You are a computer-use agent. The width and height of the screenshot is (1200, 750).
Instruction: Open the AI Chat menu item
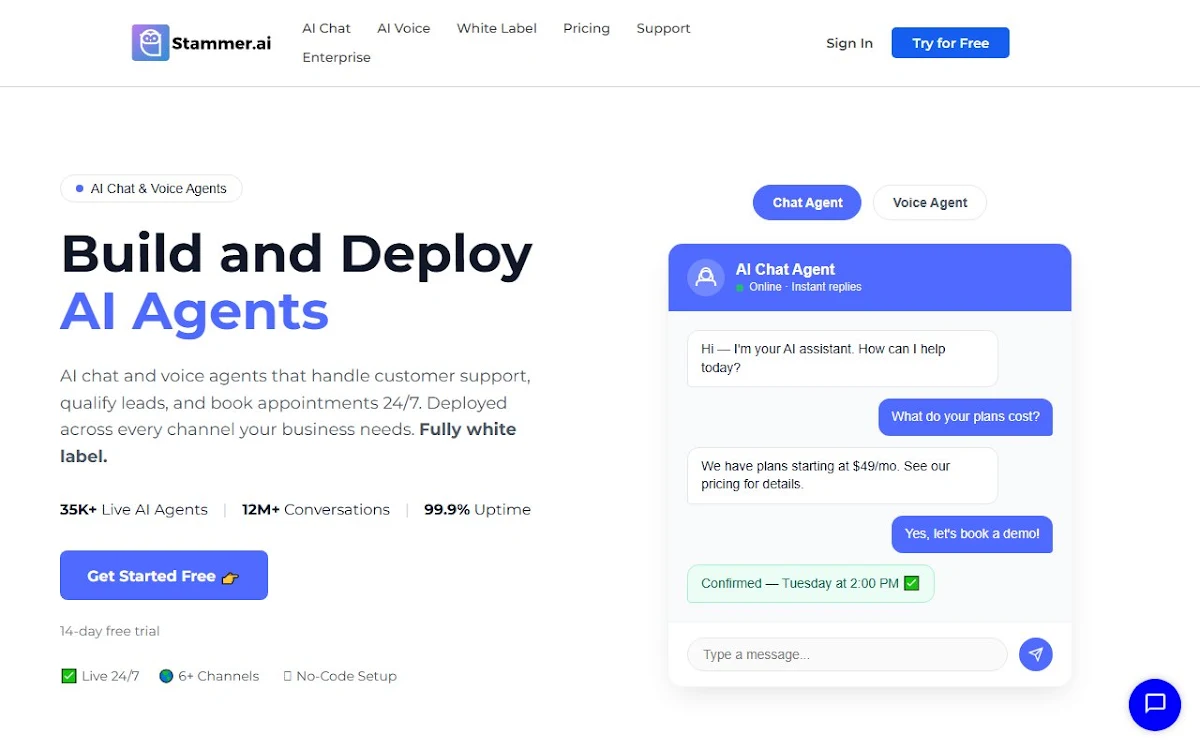[x=327, y=28]
